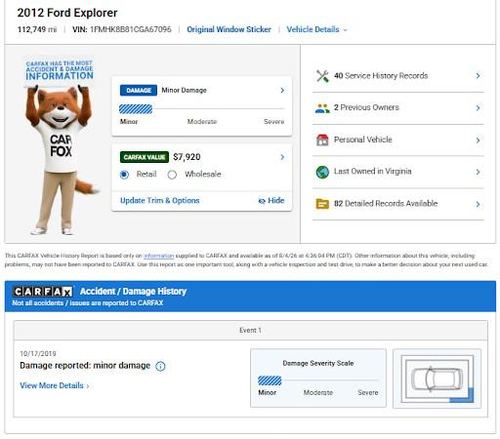This screenshot has width=500, height=439.
Task: Expand the Minor Damage card chevron
Action: coord(282,90)
